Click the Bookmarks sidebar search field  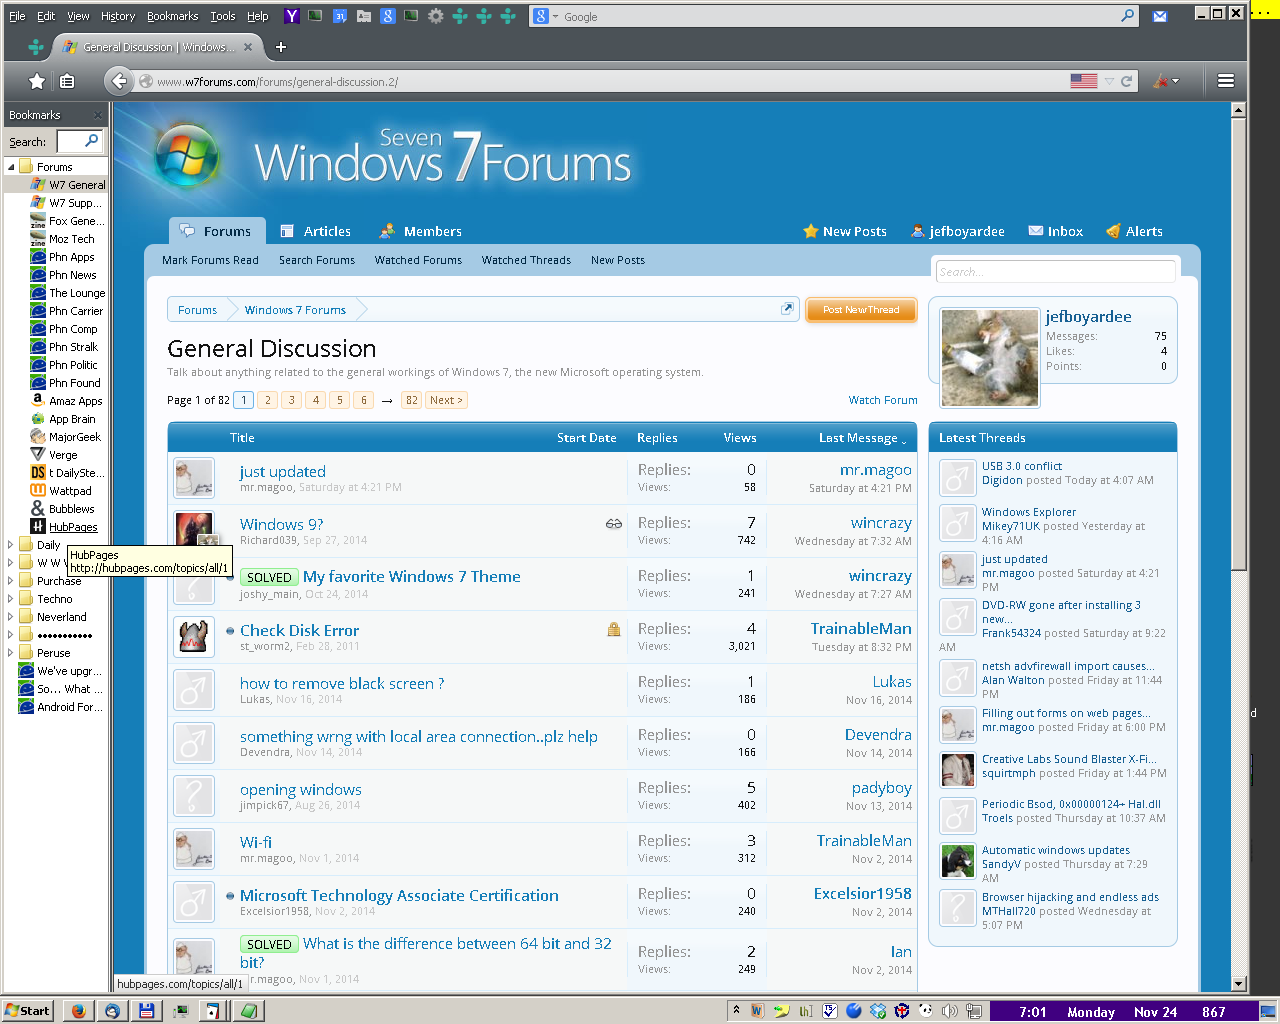click(80, 141)
